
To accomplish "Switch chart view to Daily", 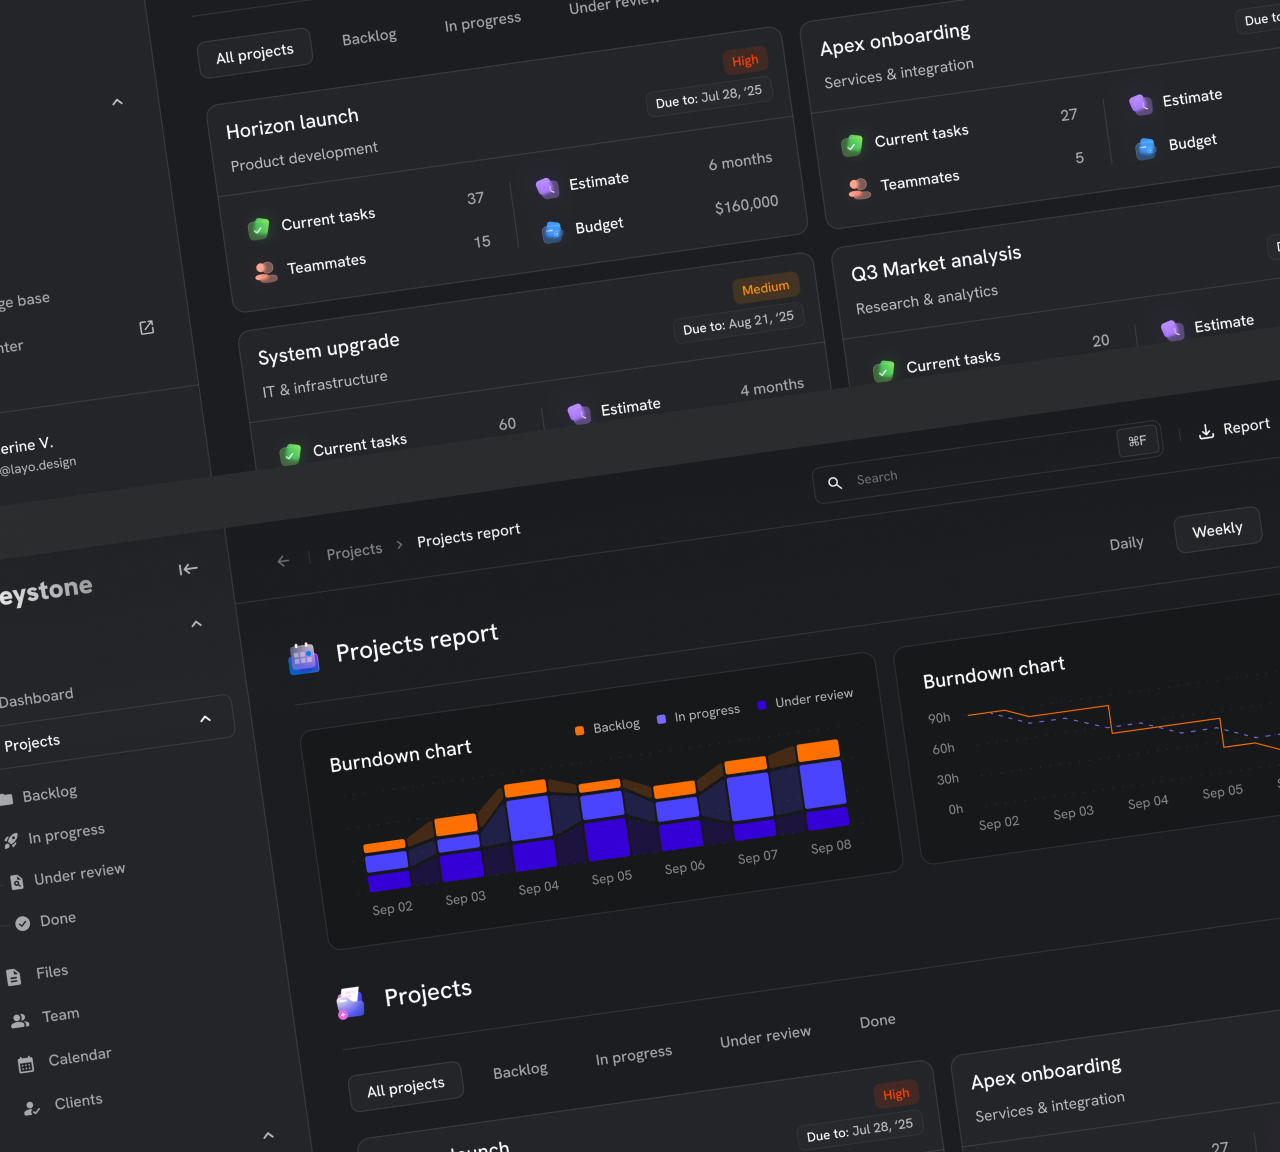I will 1126,543.
